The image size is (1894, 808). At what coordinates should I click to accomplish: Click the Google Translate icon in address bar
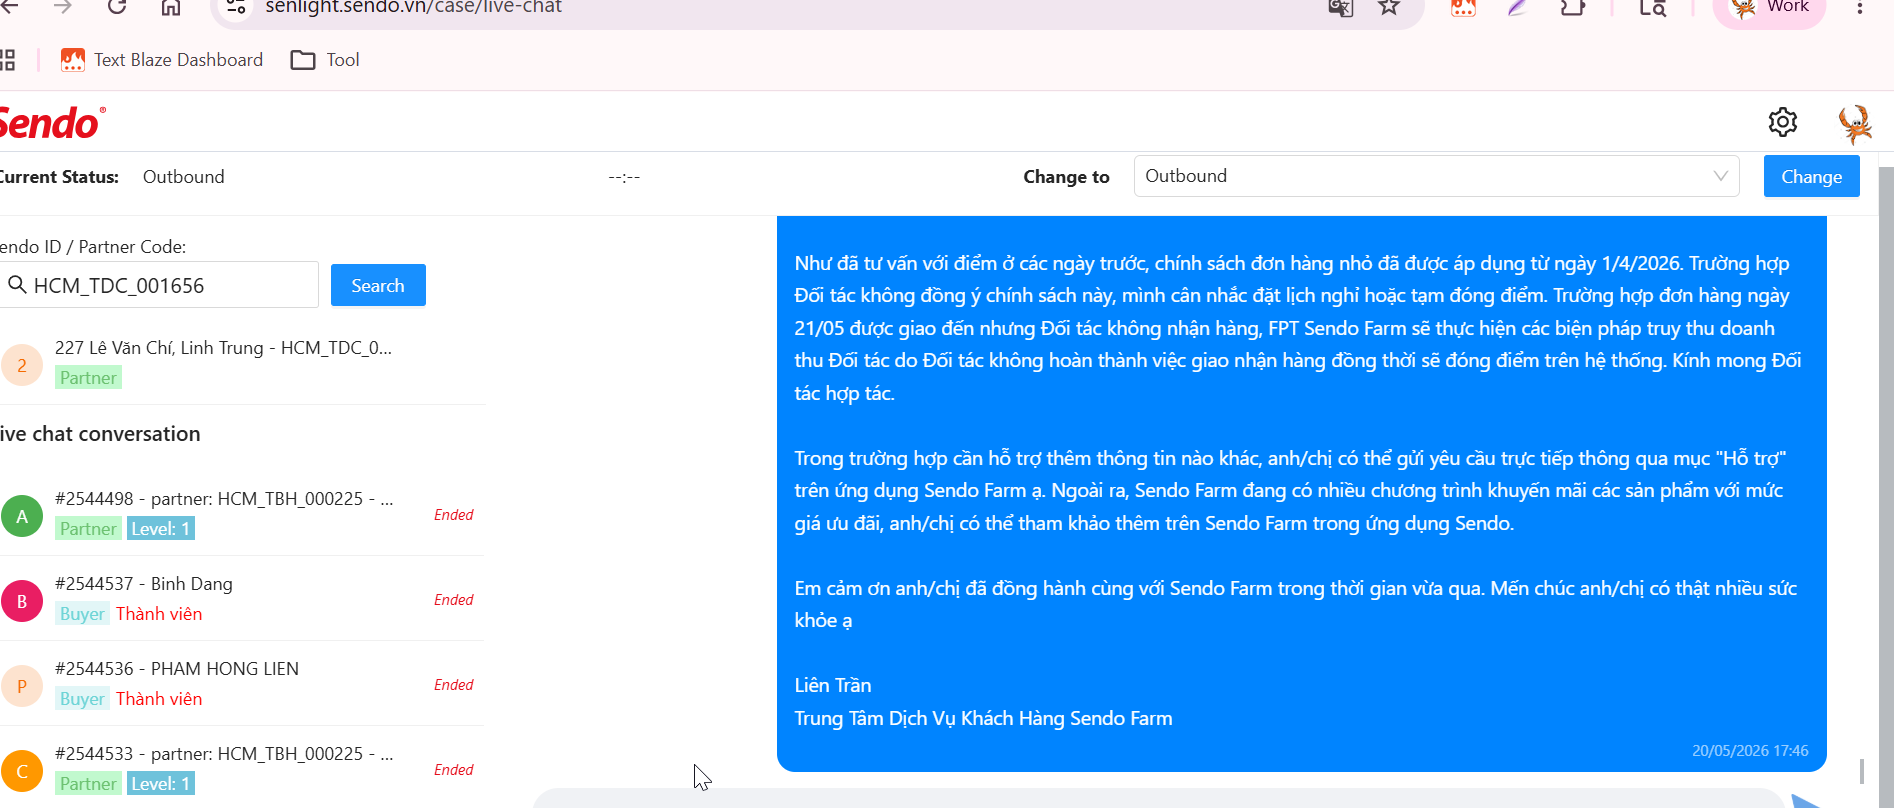click(1340, 7)
